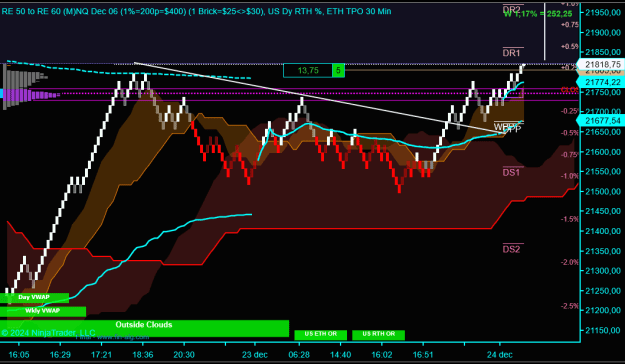
Task: Click the 16:51 time axis label
Action: tap(423, 355)
